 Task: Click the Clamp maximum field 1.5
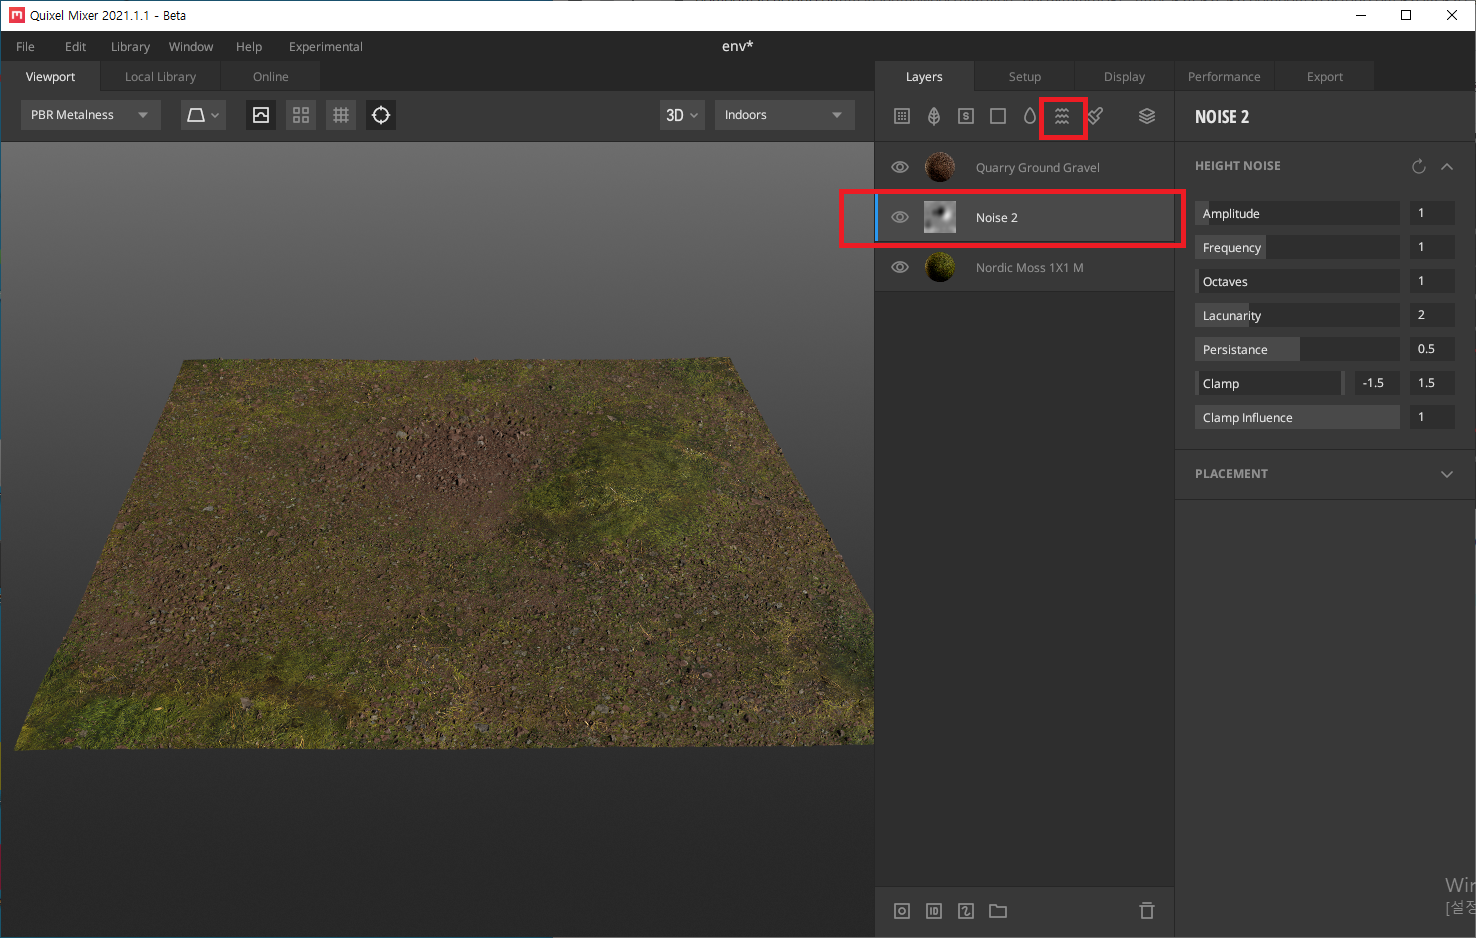point(1432,383)
